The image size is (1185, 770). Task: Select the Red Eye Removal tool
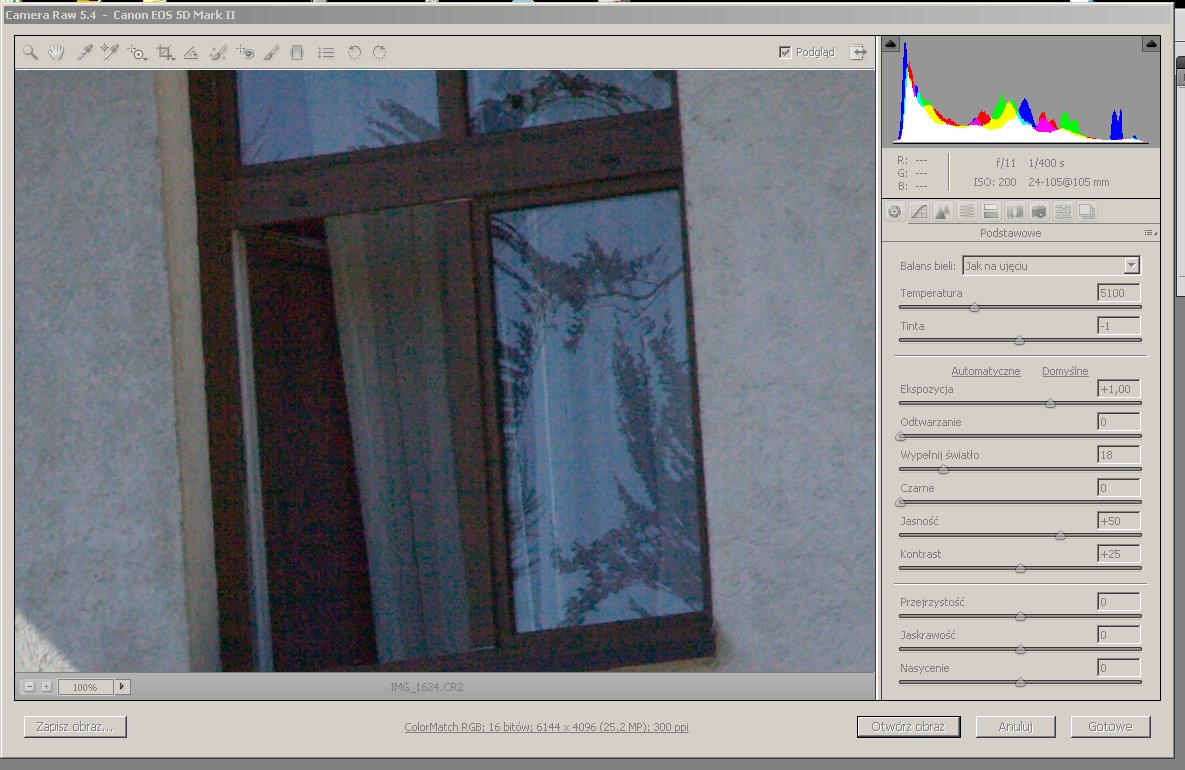pos(245,53)
